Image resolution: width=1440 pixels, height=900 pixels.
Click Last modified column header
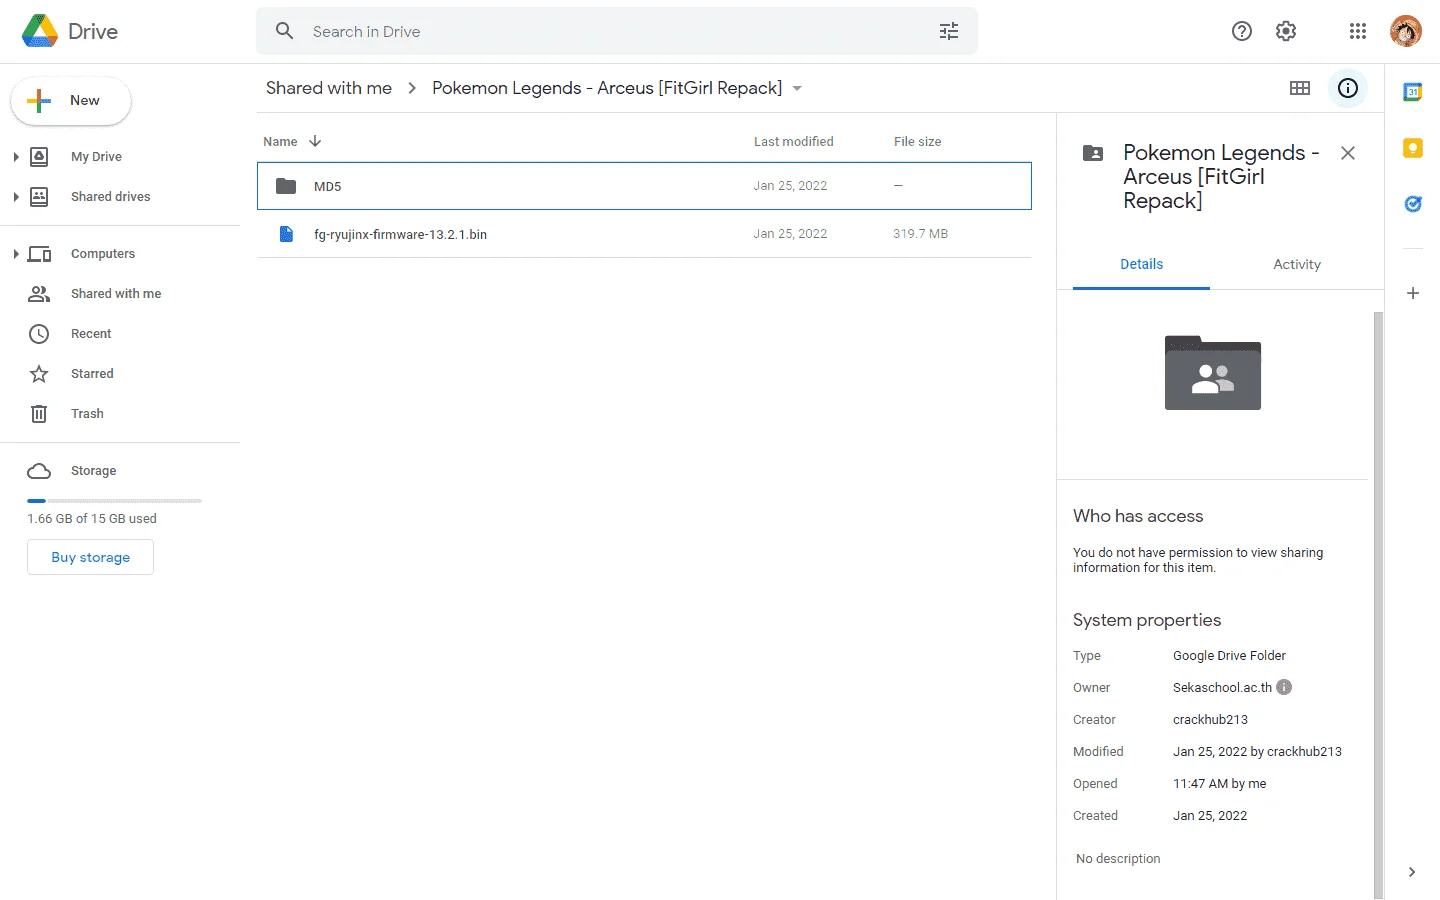pos(793,141)
